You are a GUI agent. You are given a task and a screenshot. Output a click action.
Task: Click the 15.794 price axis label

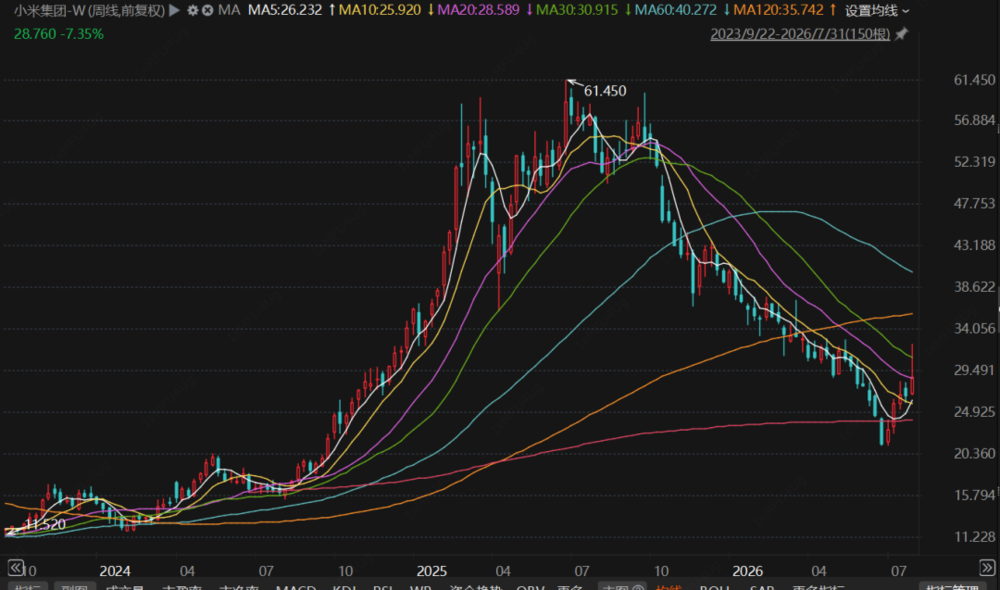[x=974, y=495]
